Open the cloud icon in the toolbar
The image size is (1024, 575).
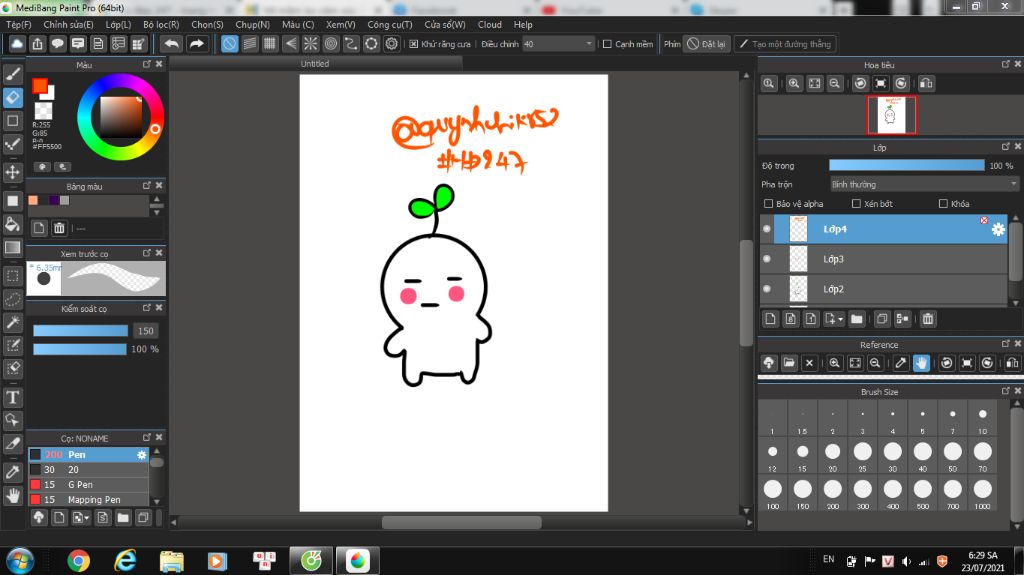point(17,44)
